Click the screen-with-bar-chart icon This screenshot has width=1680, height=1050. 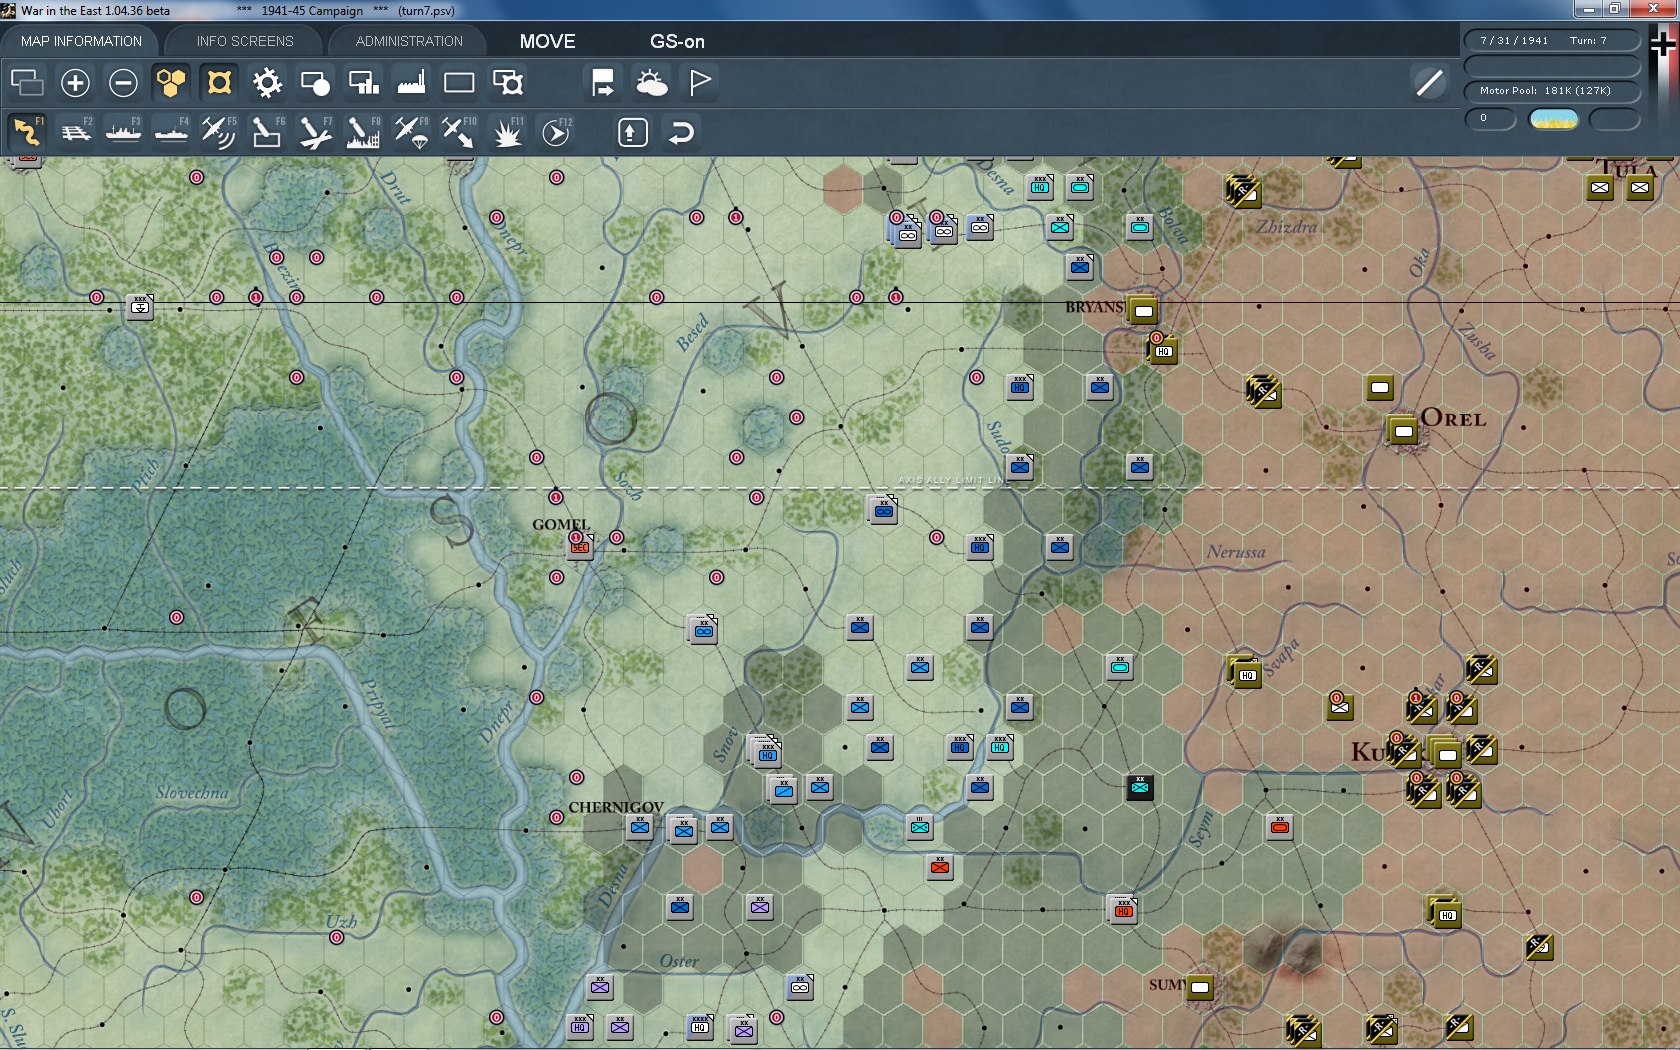tap(363, 82)
